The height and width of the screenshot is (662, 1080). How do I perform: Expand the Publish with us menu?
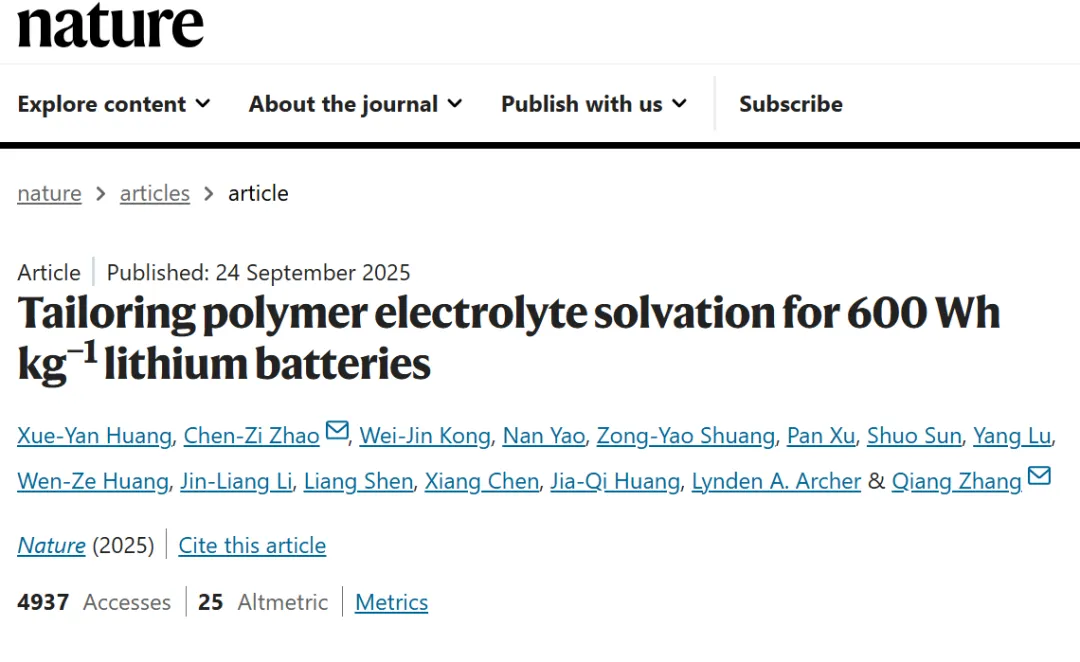click(x=594, y=104)
